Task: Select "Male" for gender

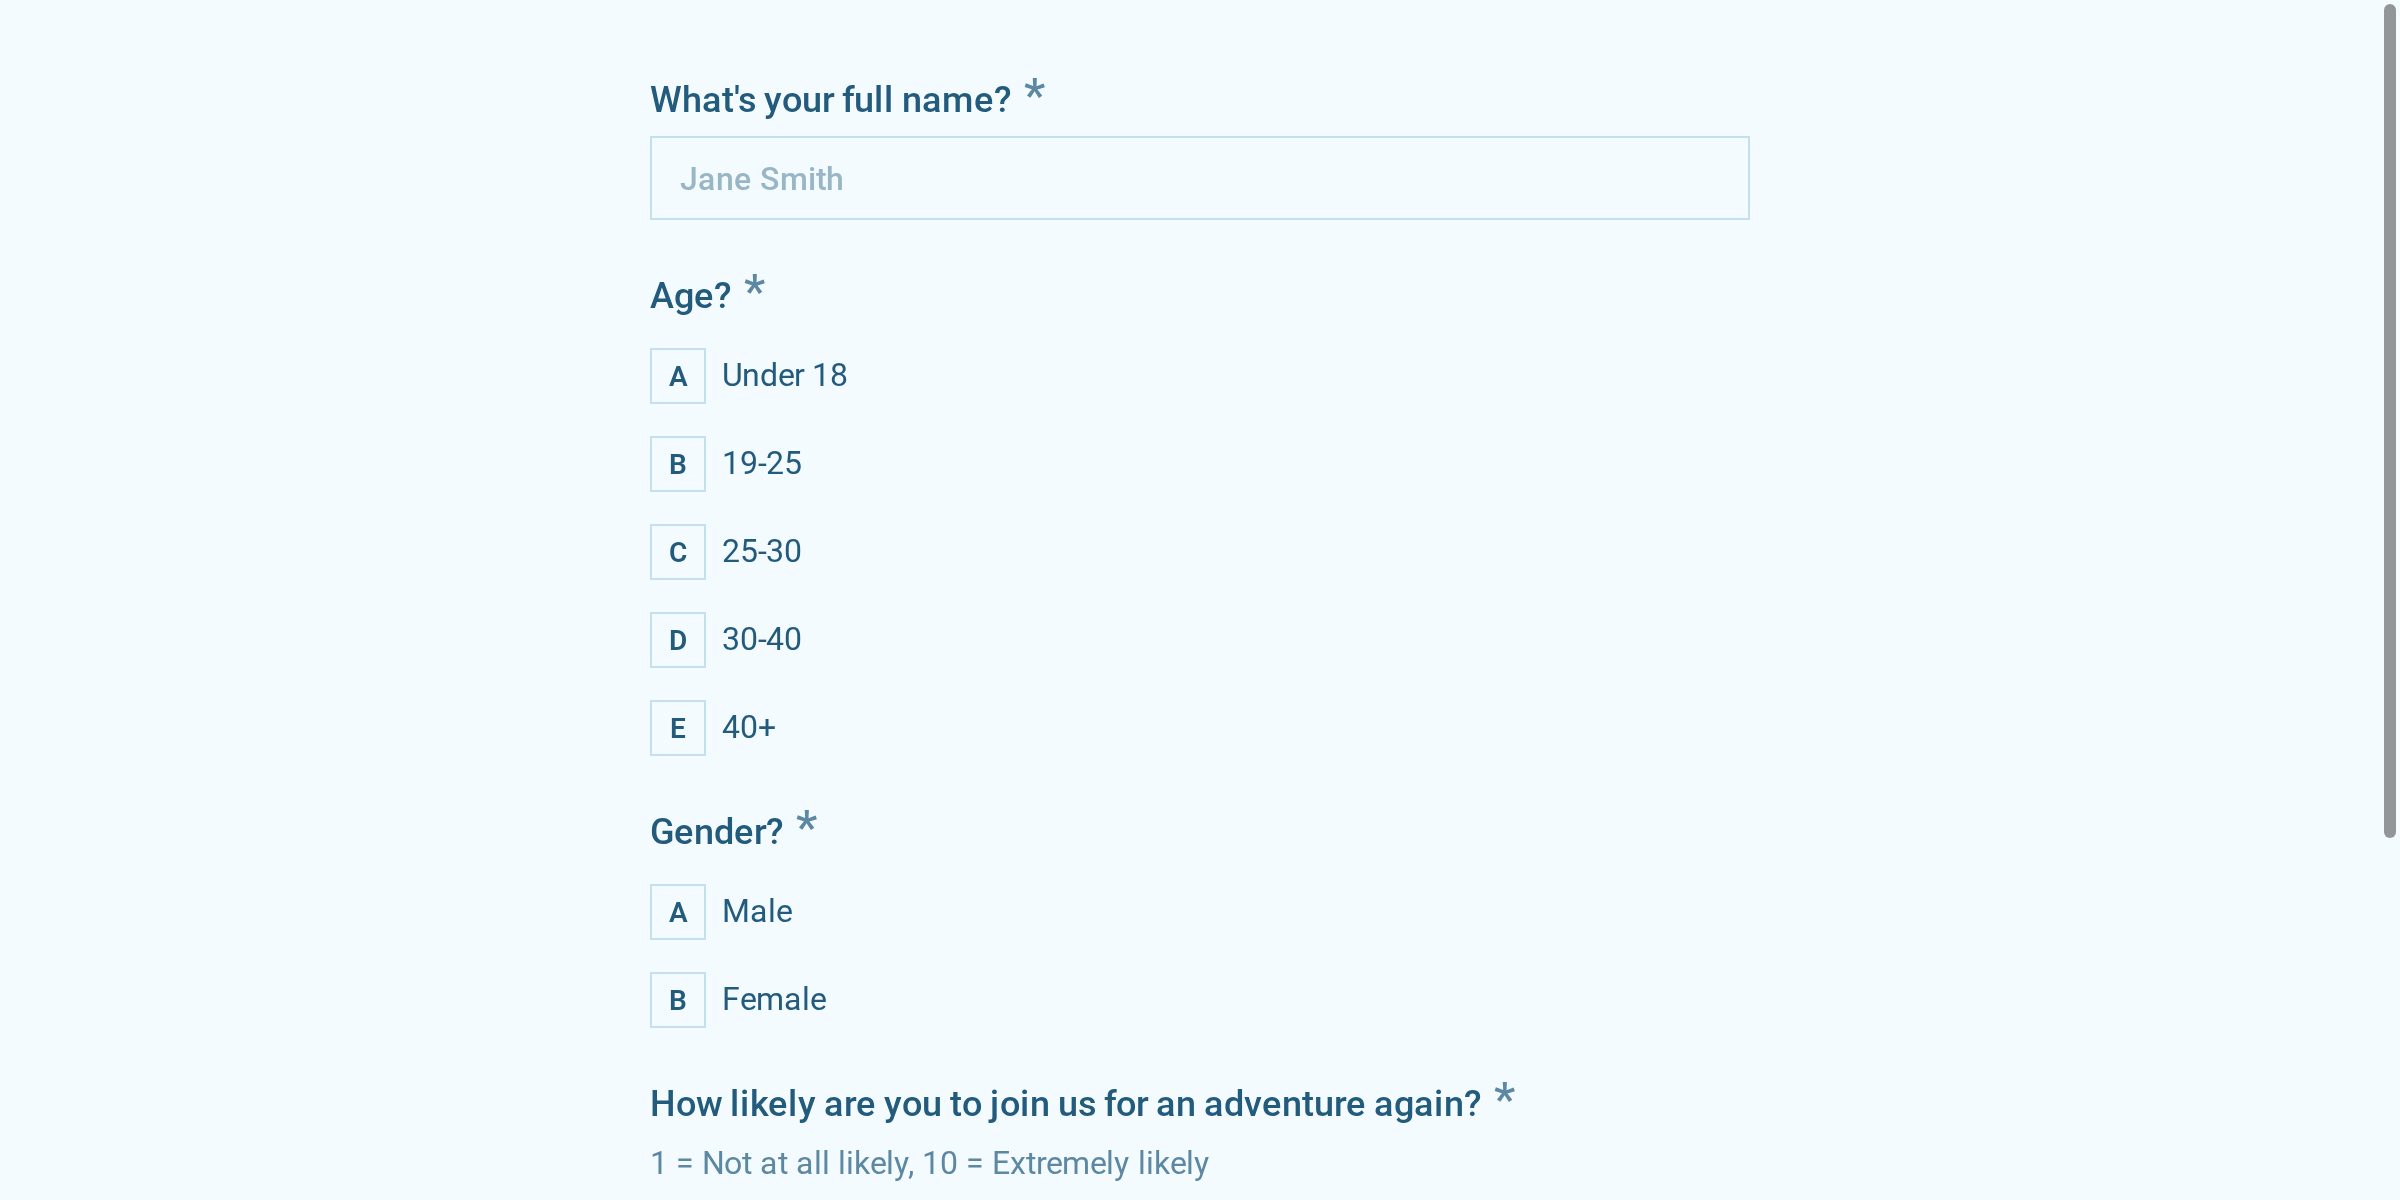Action: coord(757,911)
